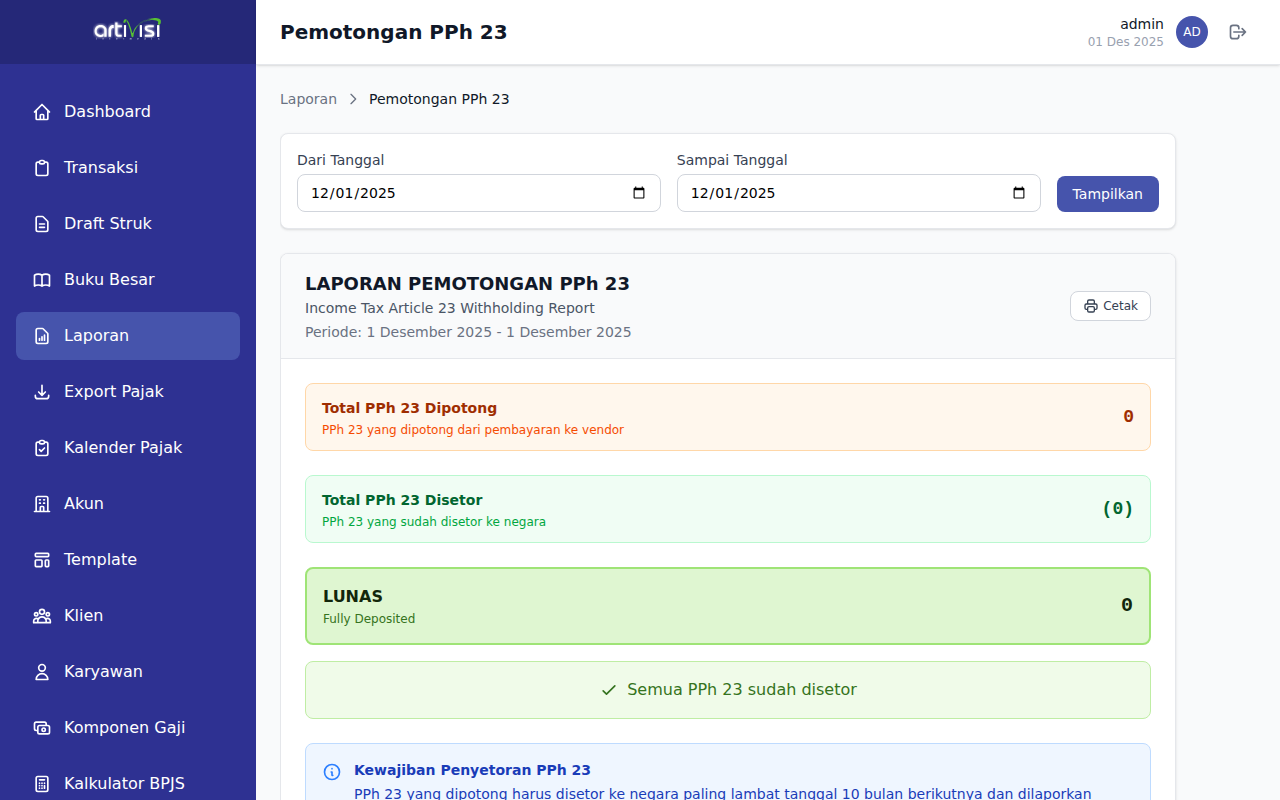Open the Karyawan sidebar entry
The image size is (1280, 800).
(x=103, y=672)
